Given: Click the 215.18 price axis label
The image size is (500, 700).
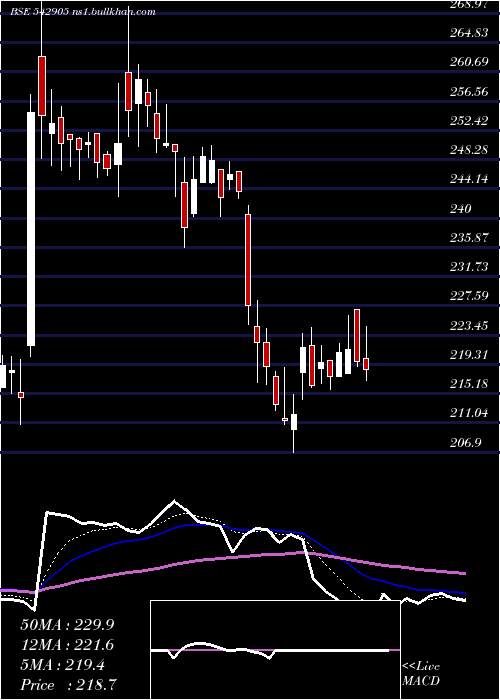Looking at the screenshot, I should coord(468,384).
